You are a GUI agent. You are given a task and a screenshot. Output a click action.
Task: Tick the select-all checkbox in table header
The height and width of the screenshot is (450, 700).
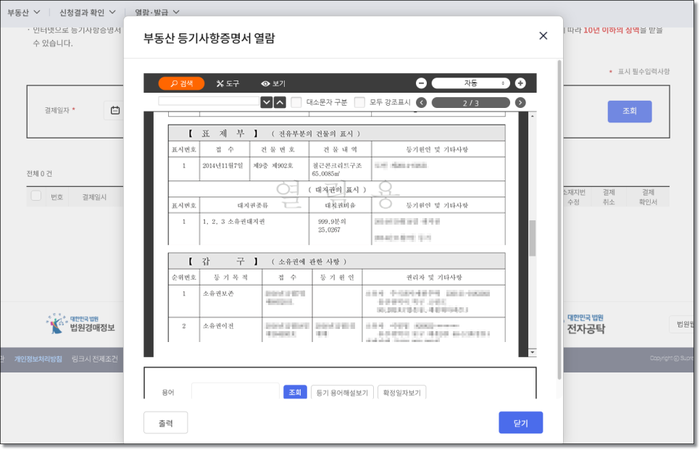36,196
